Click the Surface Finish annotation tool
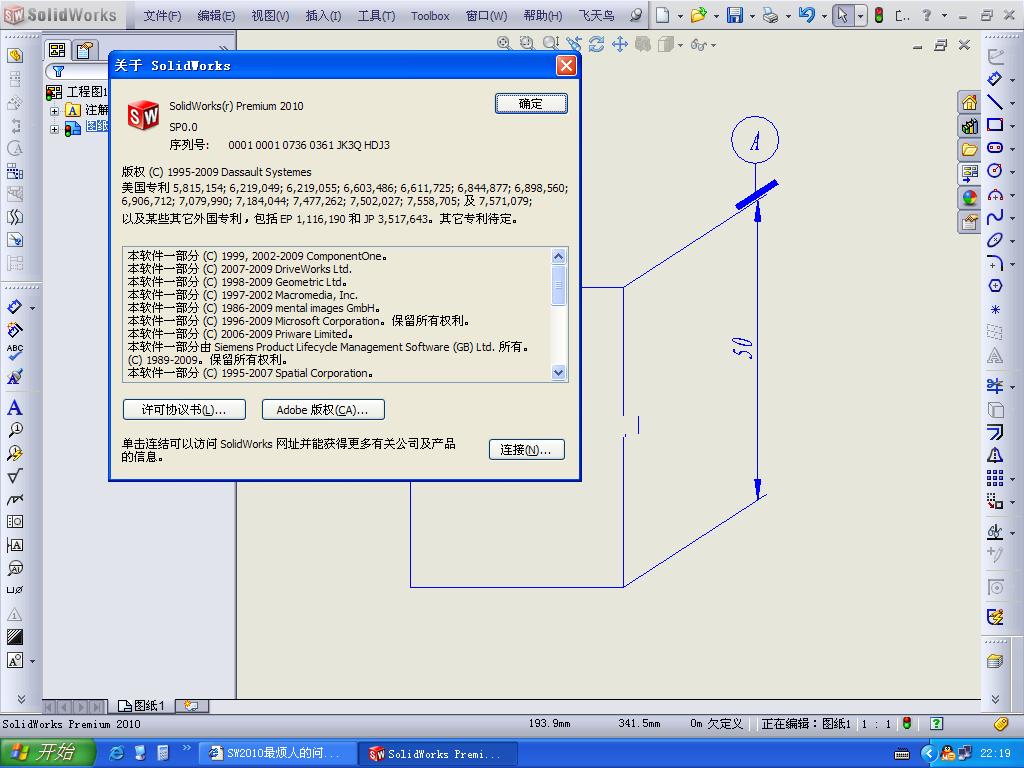The height and width of the screenshot is (768, 1024). coord(14,475)
